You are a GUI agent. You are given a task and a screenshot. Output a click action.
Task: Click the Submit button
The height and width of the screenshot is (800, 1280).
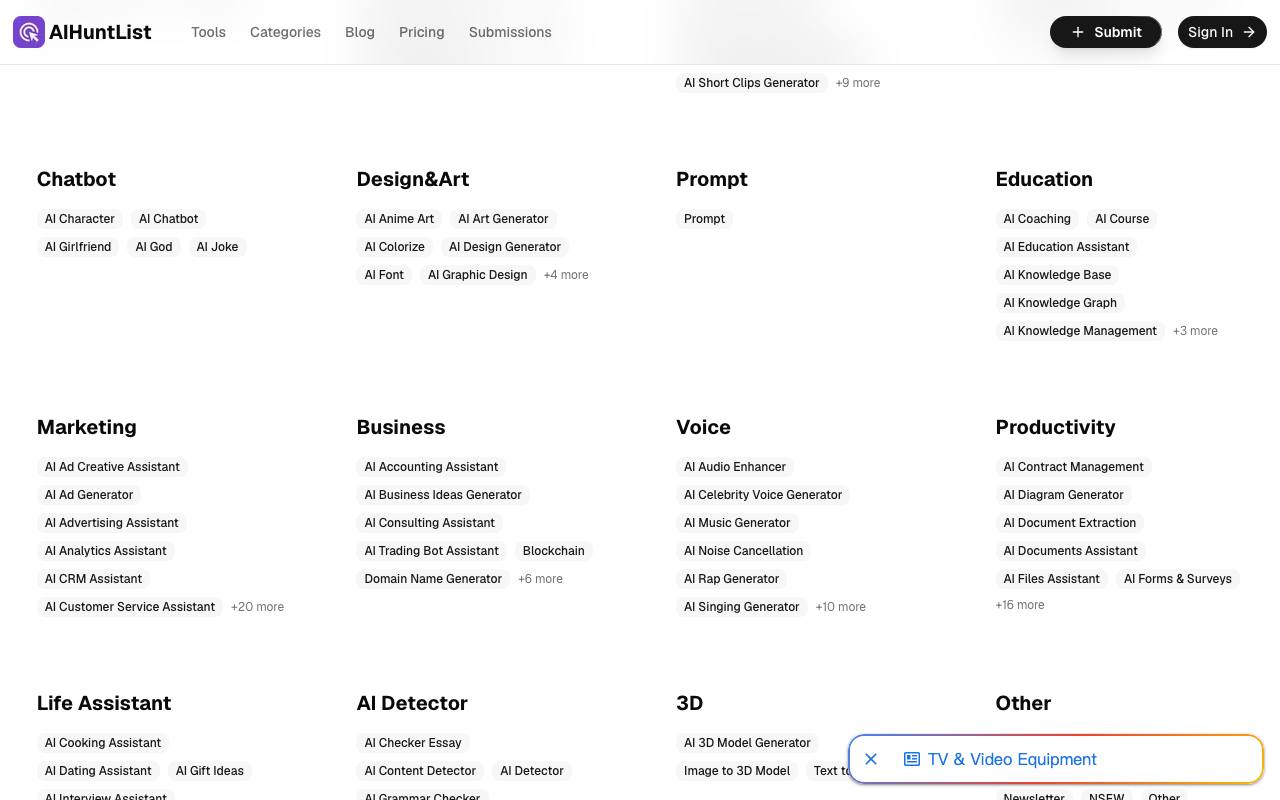tap(1105, 32)
